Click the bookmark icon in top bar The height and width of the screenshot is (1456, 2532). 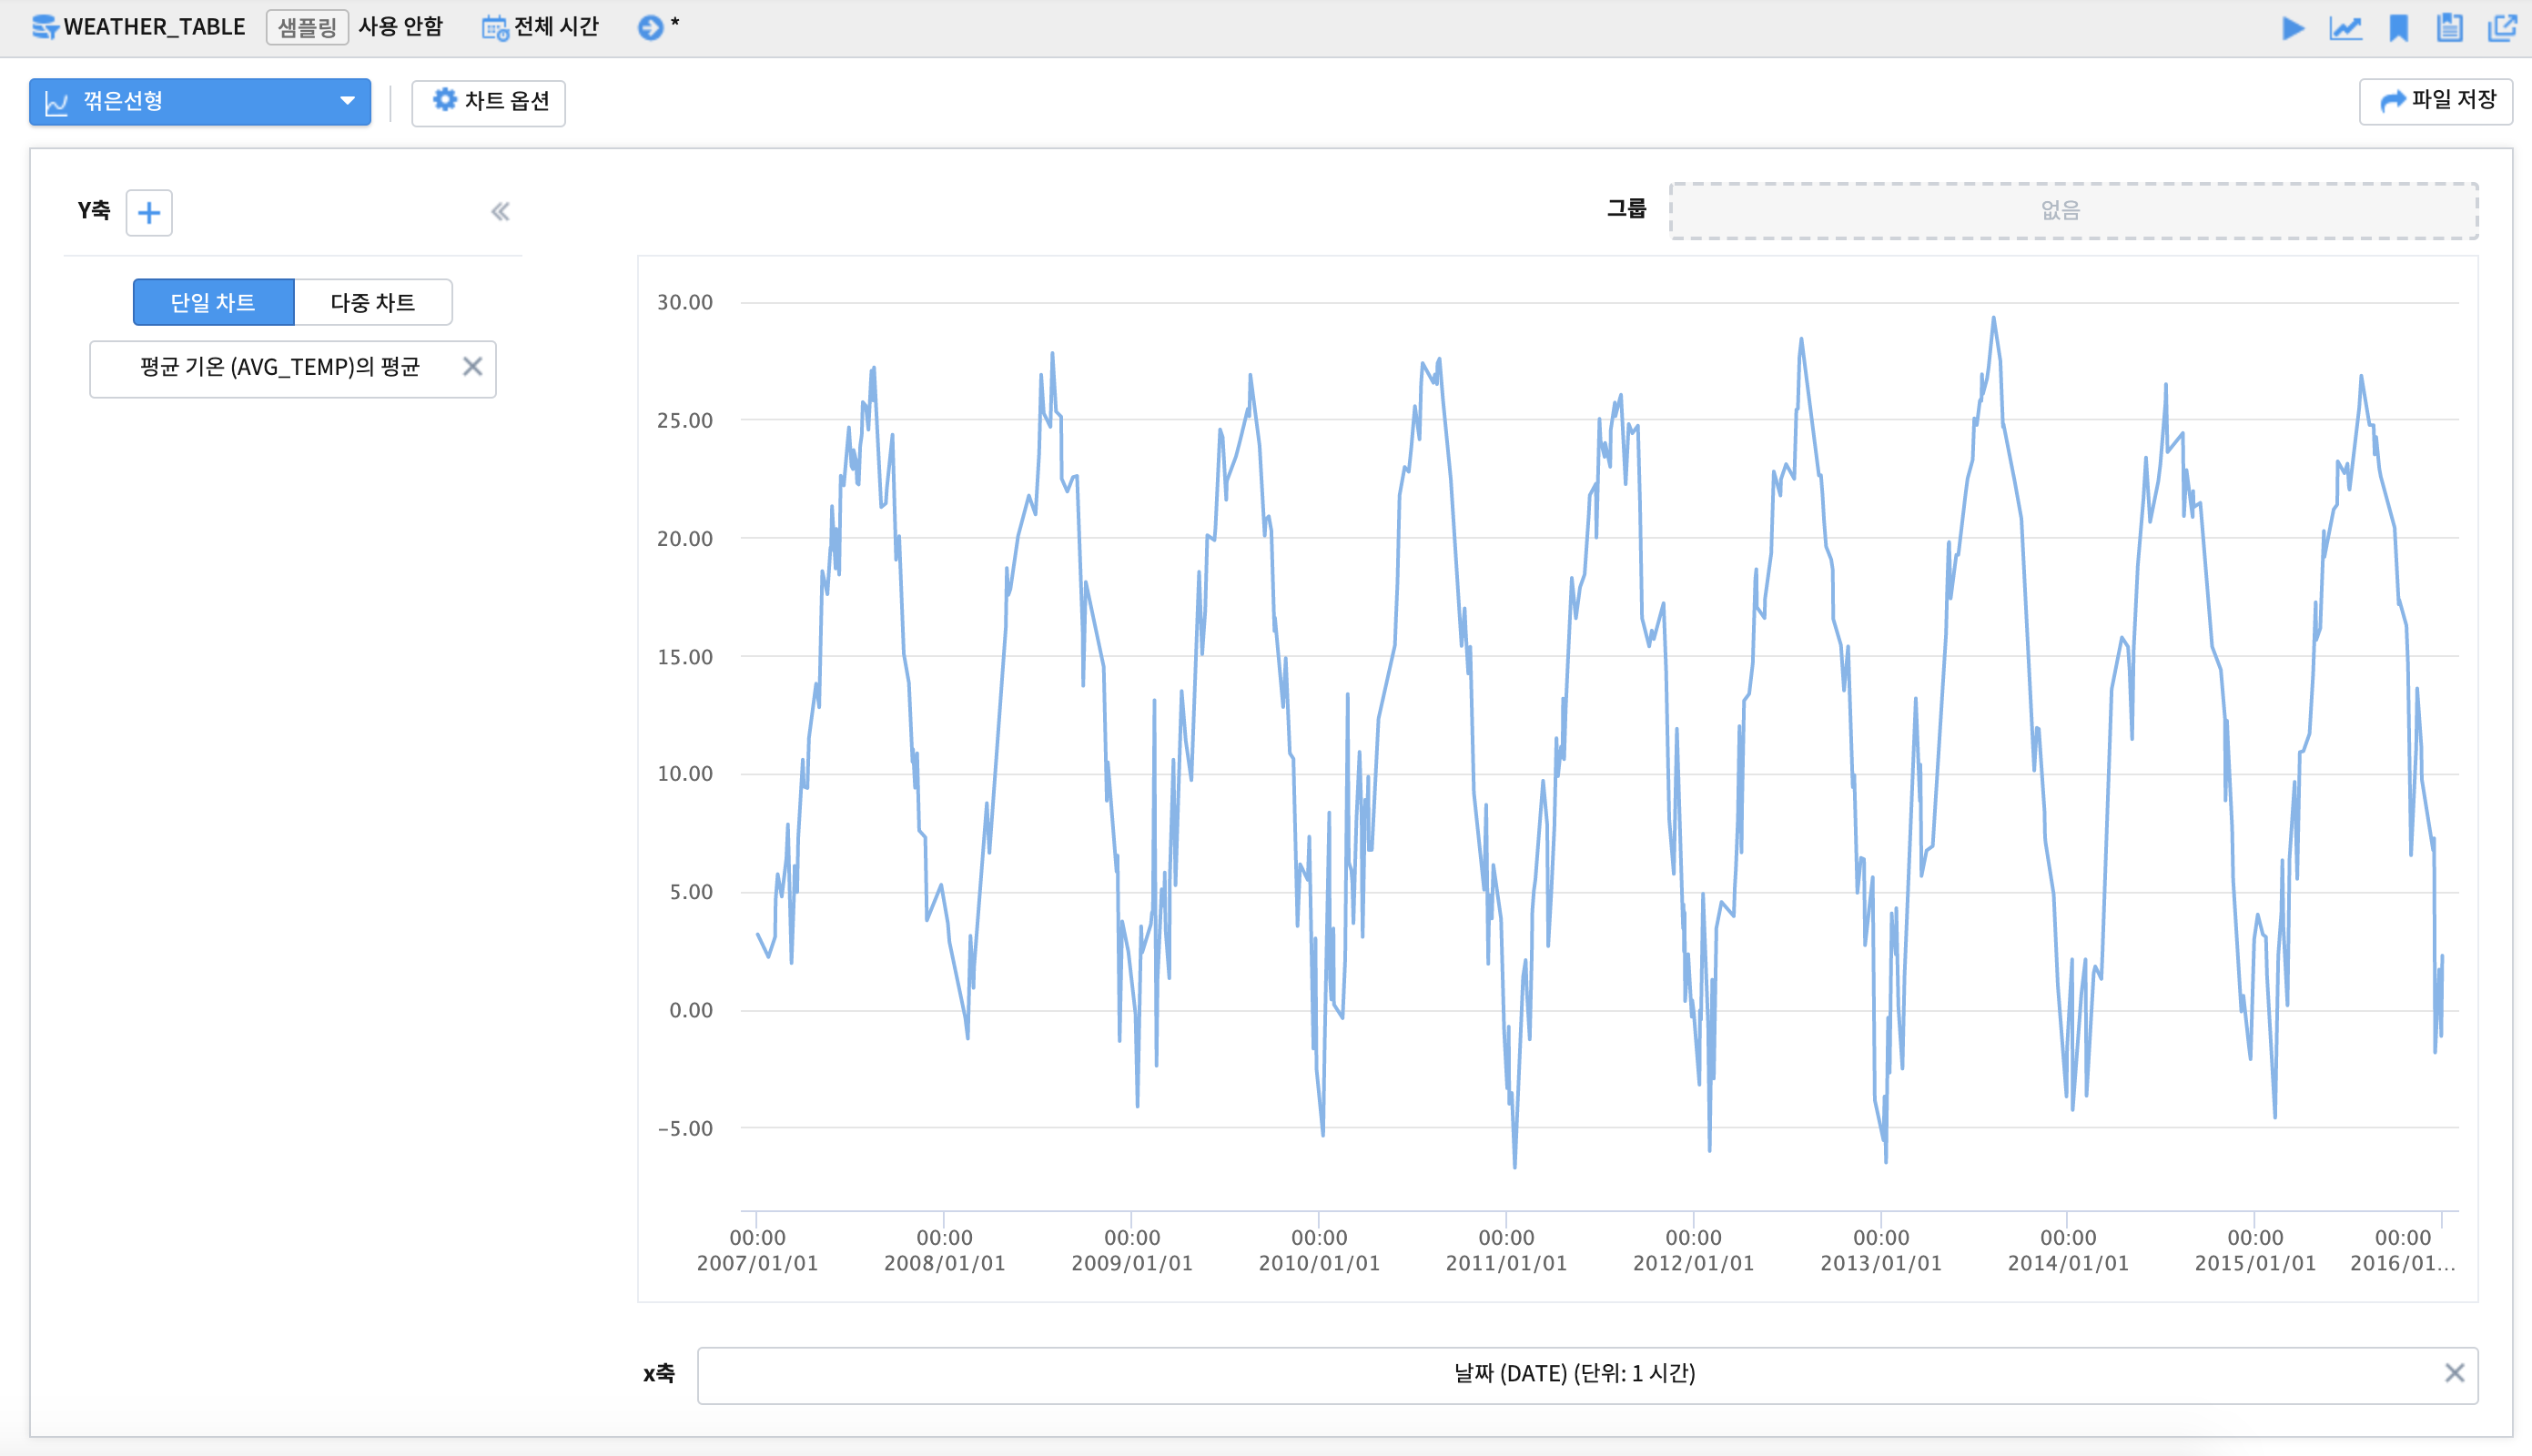[2398, 28]
